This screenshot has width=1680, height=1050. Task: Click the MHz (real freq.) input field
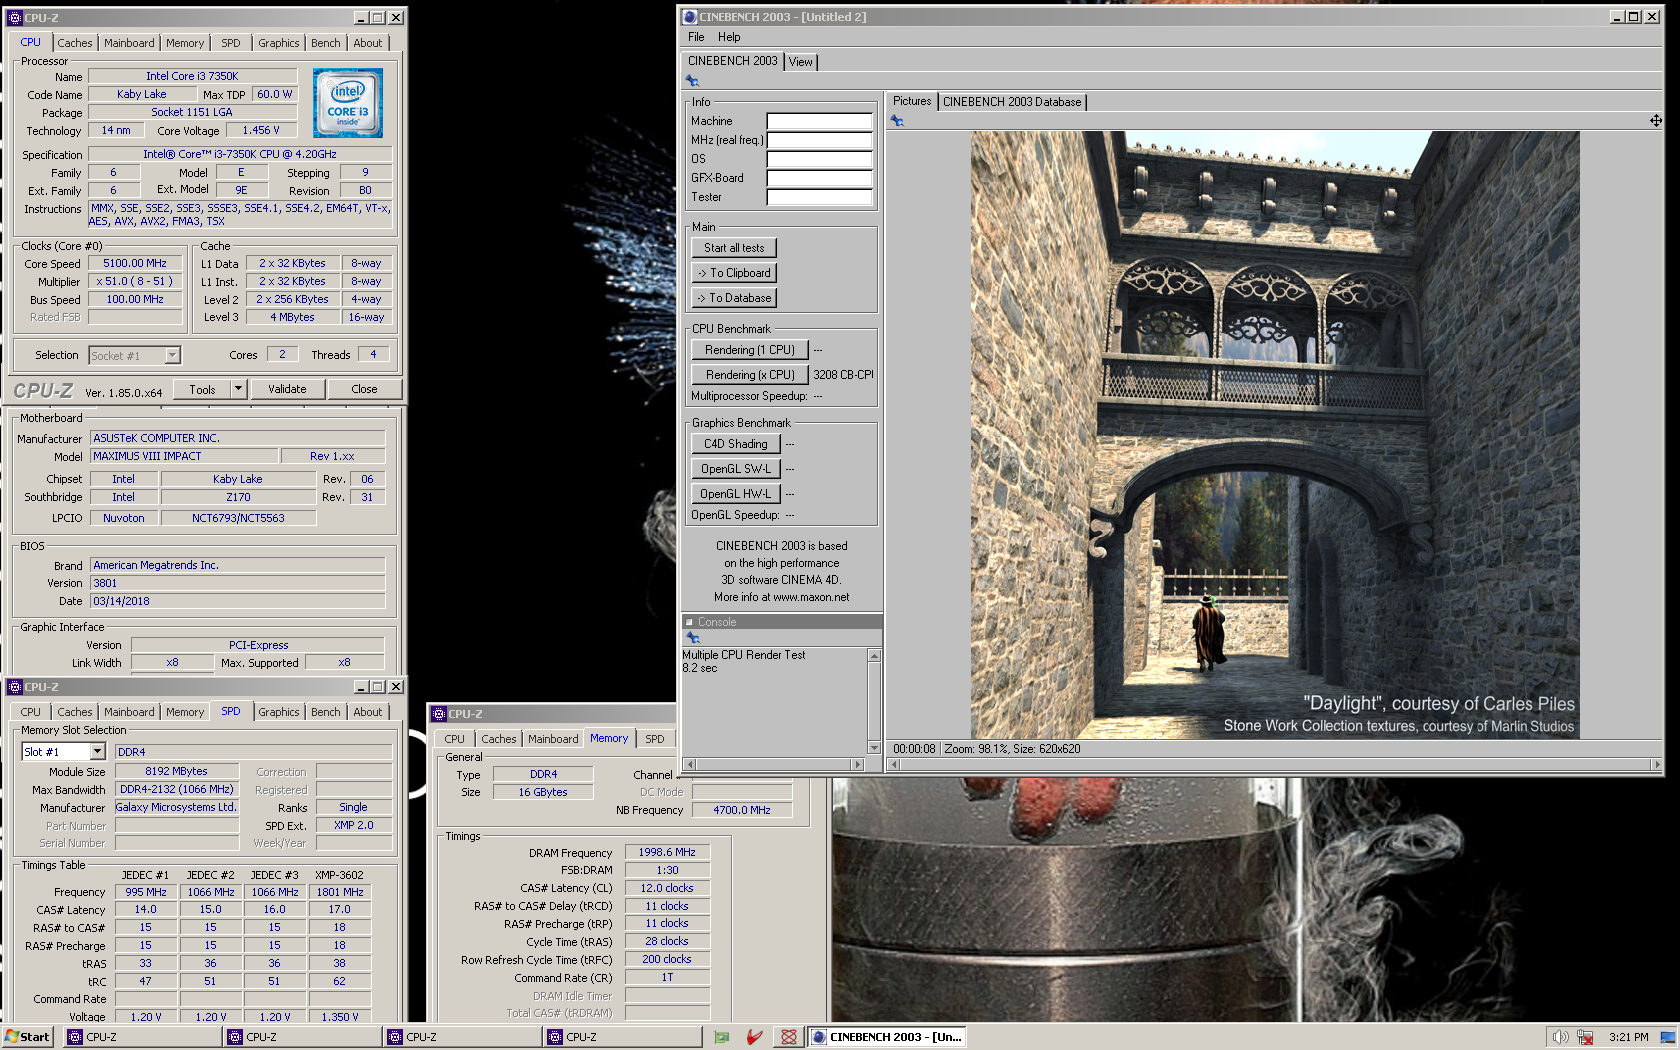tap(819, 140)
